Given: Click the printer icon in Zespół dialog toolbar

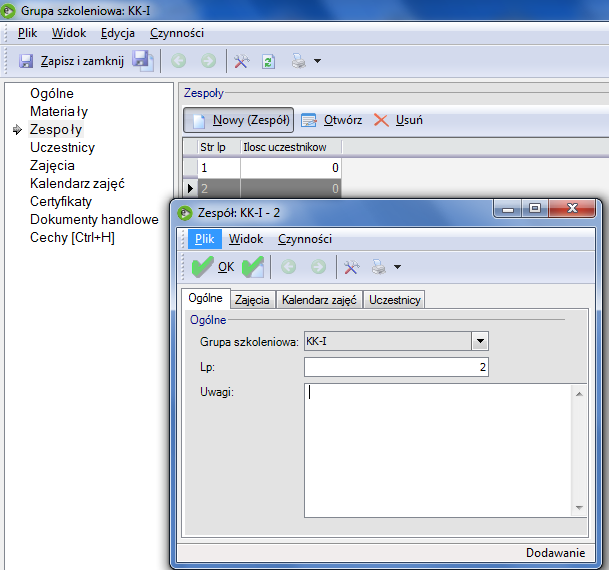Looking at the screenshot, I should click(x=379, y=267).
